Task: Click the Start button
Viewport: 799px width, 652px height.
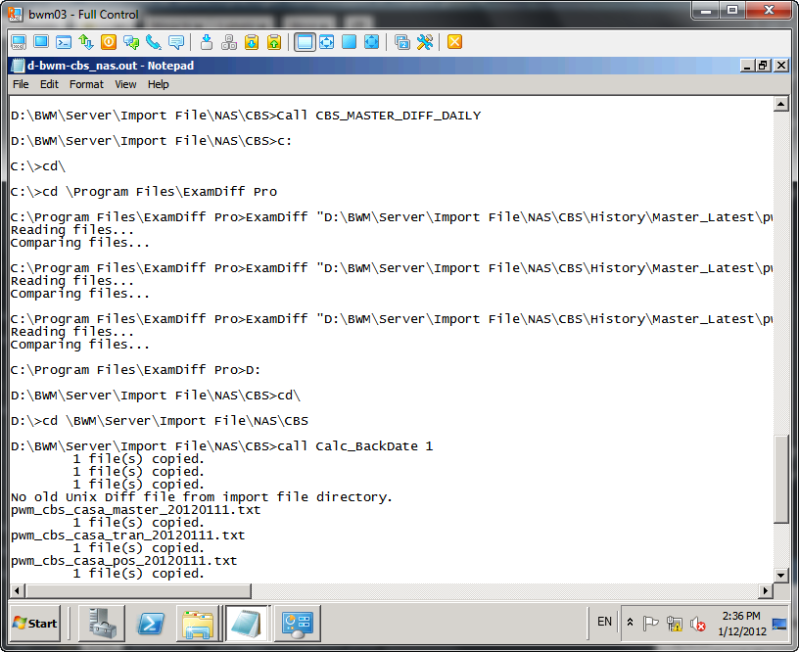Action: 35,623
